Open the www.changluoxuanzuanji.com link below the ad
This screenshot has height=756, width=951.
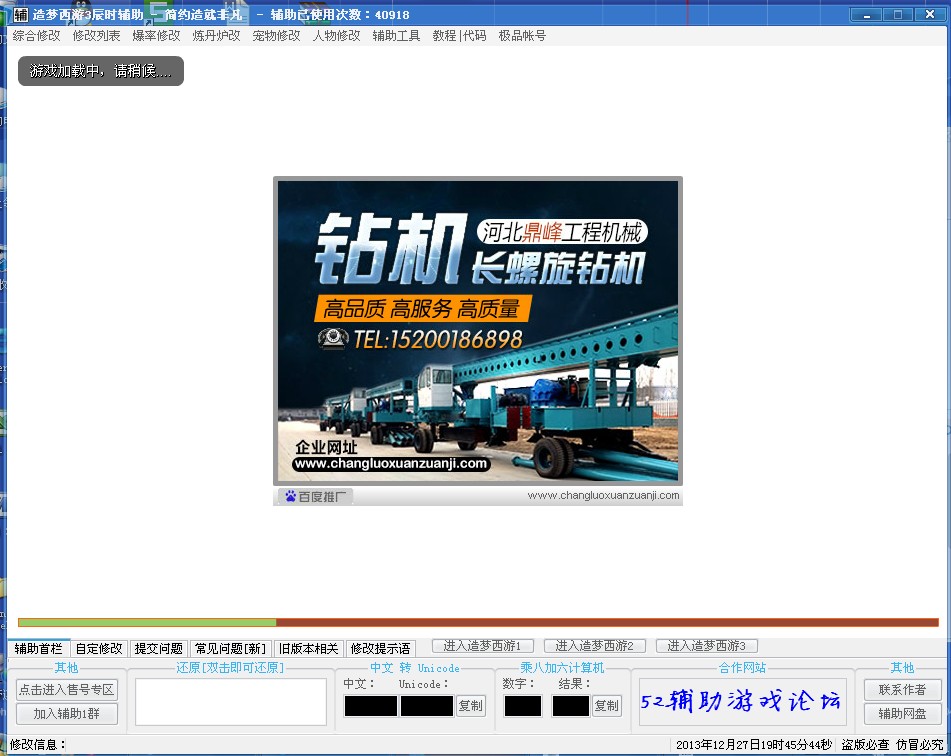point(603,495)
